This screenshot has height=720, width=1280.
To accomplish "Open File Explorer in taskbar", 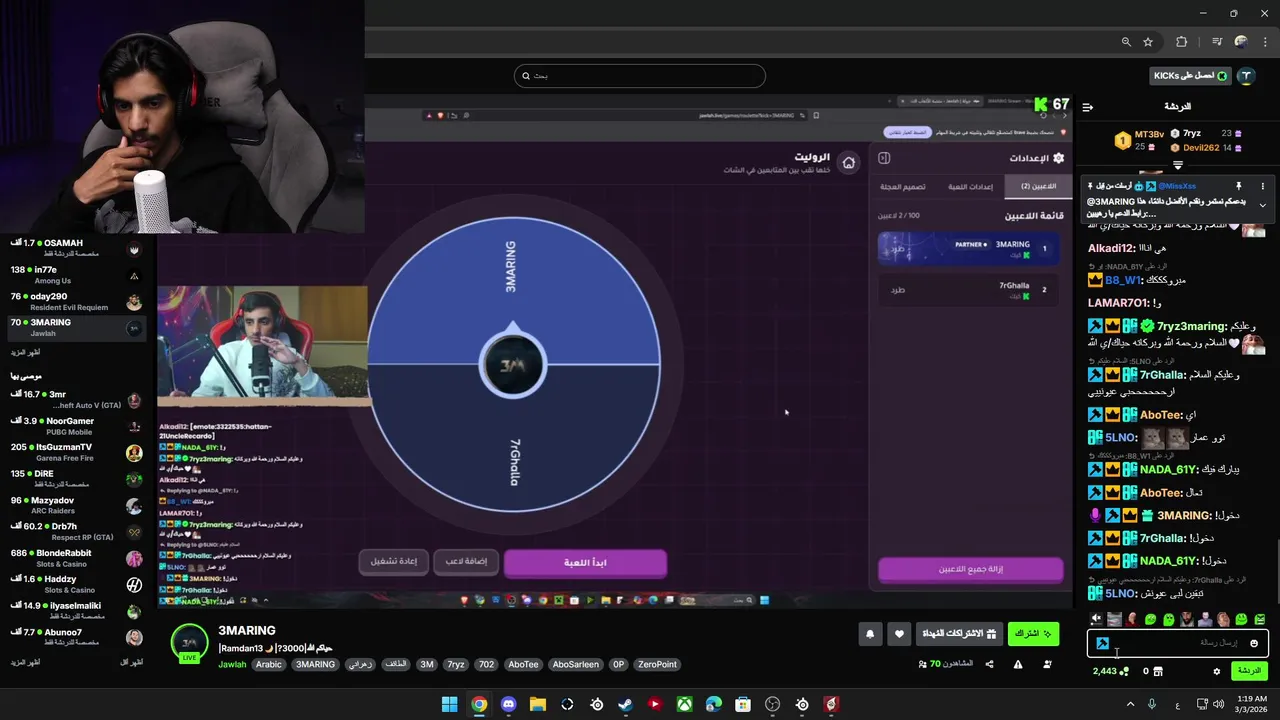I will pyautogui.click(x=538, y=704).
